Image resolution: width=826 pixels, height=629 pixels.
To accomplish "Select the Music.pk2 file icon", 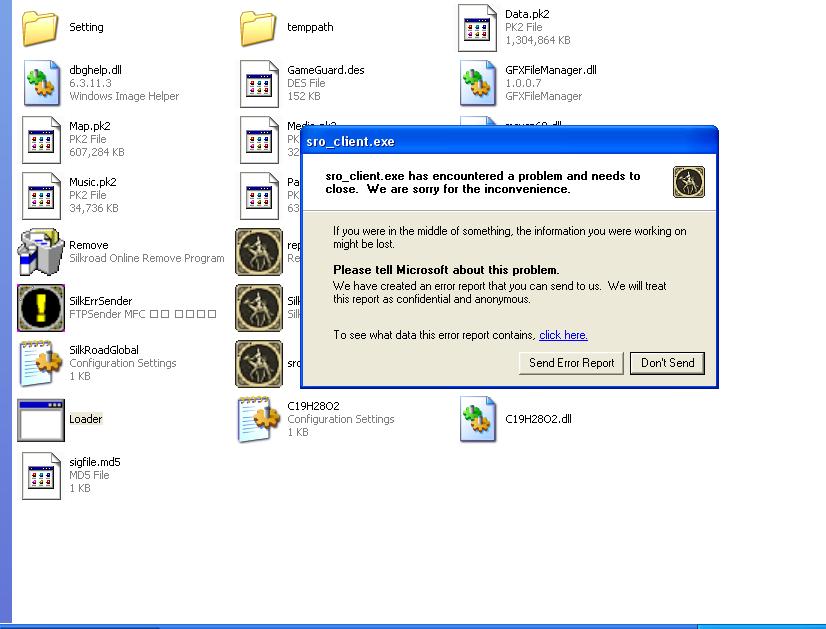I will pos(41,195).
